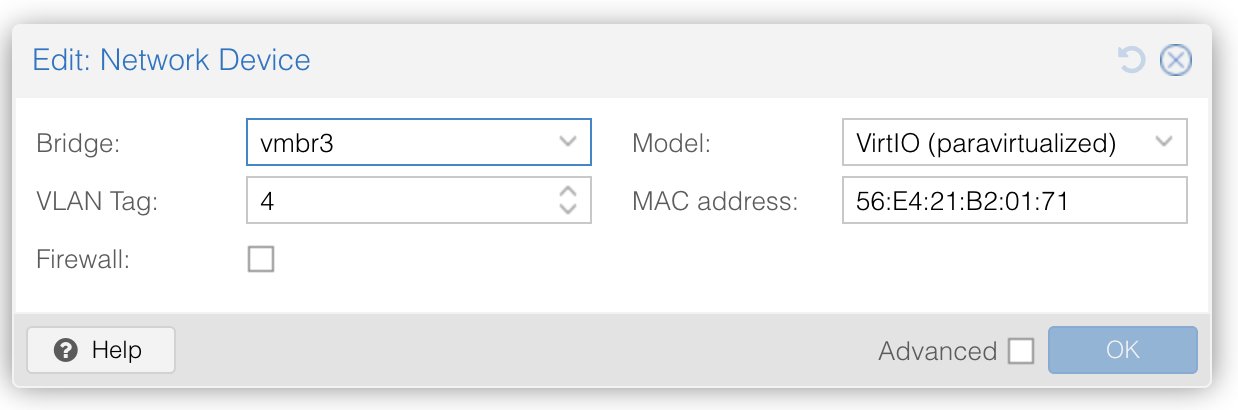Viewport: 1238px width, 410px height.
Task: Enable the Firewall checkbox
Action: pos(260,260)
